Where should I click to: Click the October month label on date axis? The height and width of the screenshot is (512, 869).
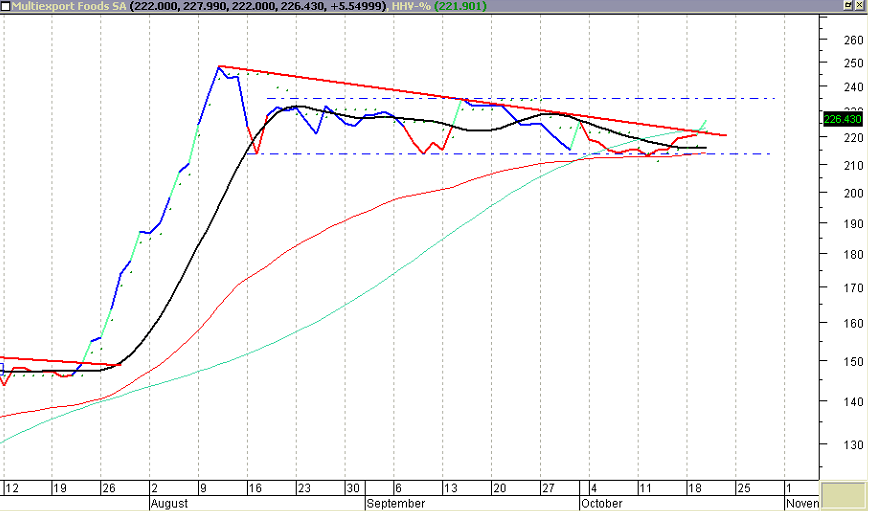[601, 504]
